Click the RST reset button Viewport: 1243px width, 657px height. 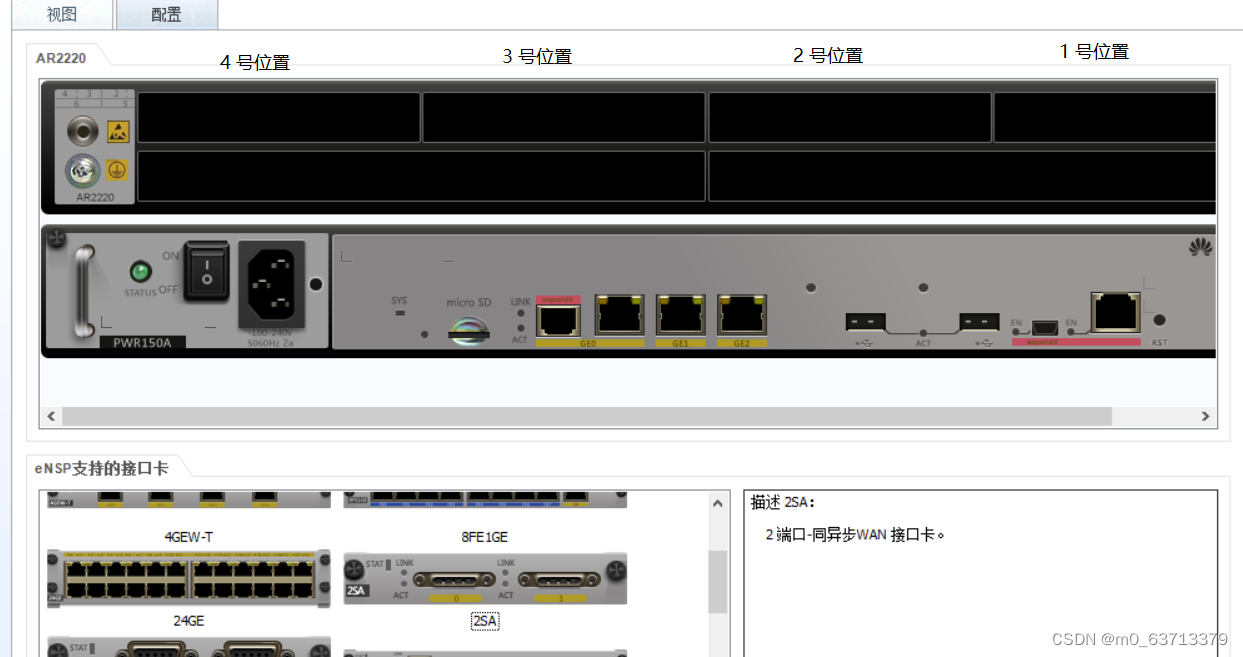1159,321
